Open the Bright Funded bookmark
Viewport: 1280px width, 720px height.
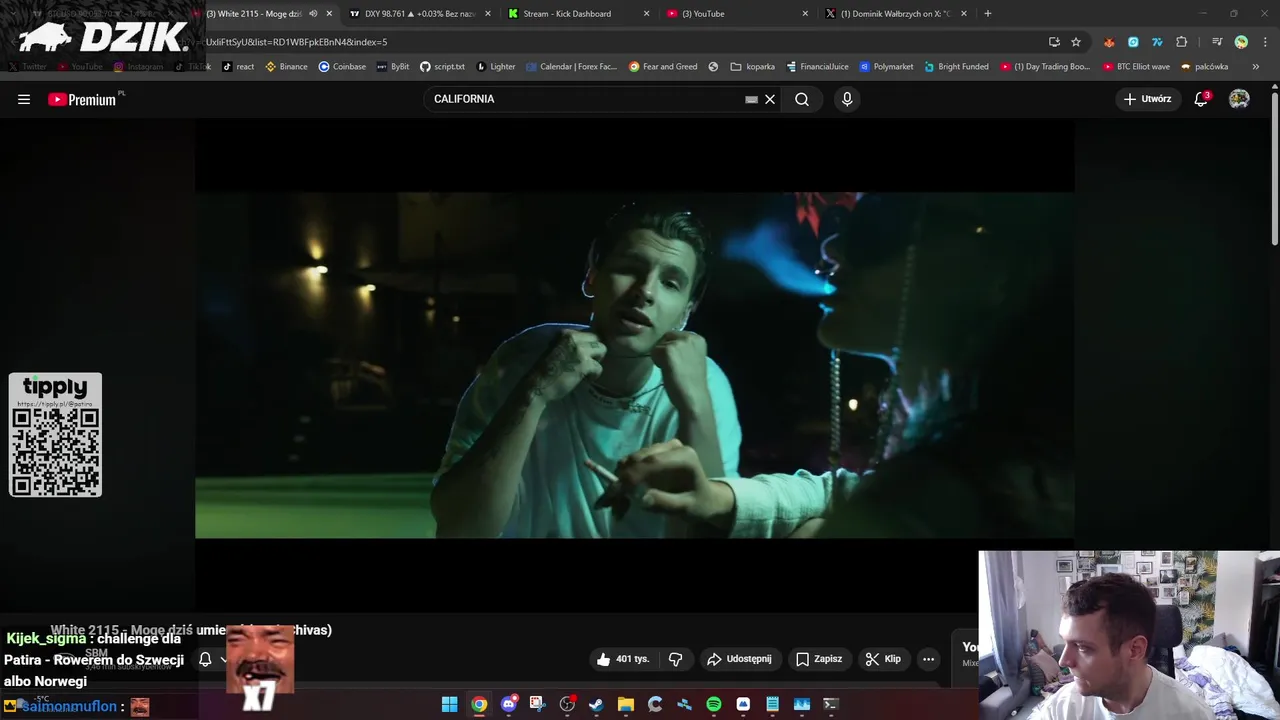click(957, 67)
